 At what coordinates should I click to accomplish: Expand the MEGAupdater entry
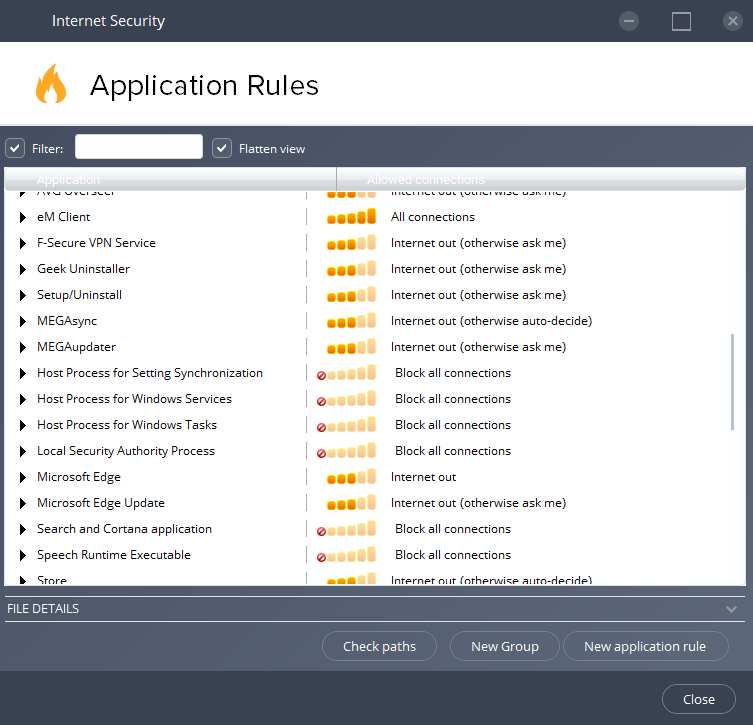[23, 347]
